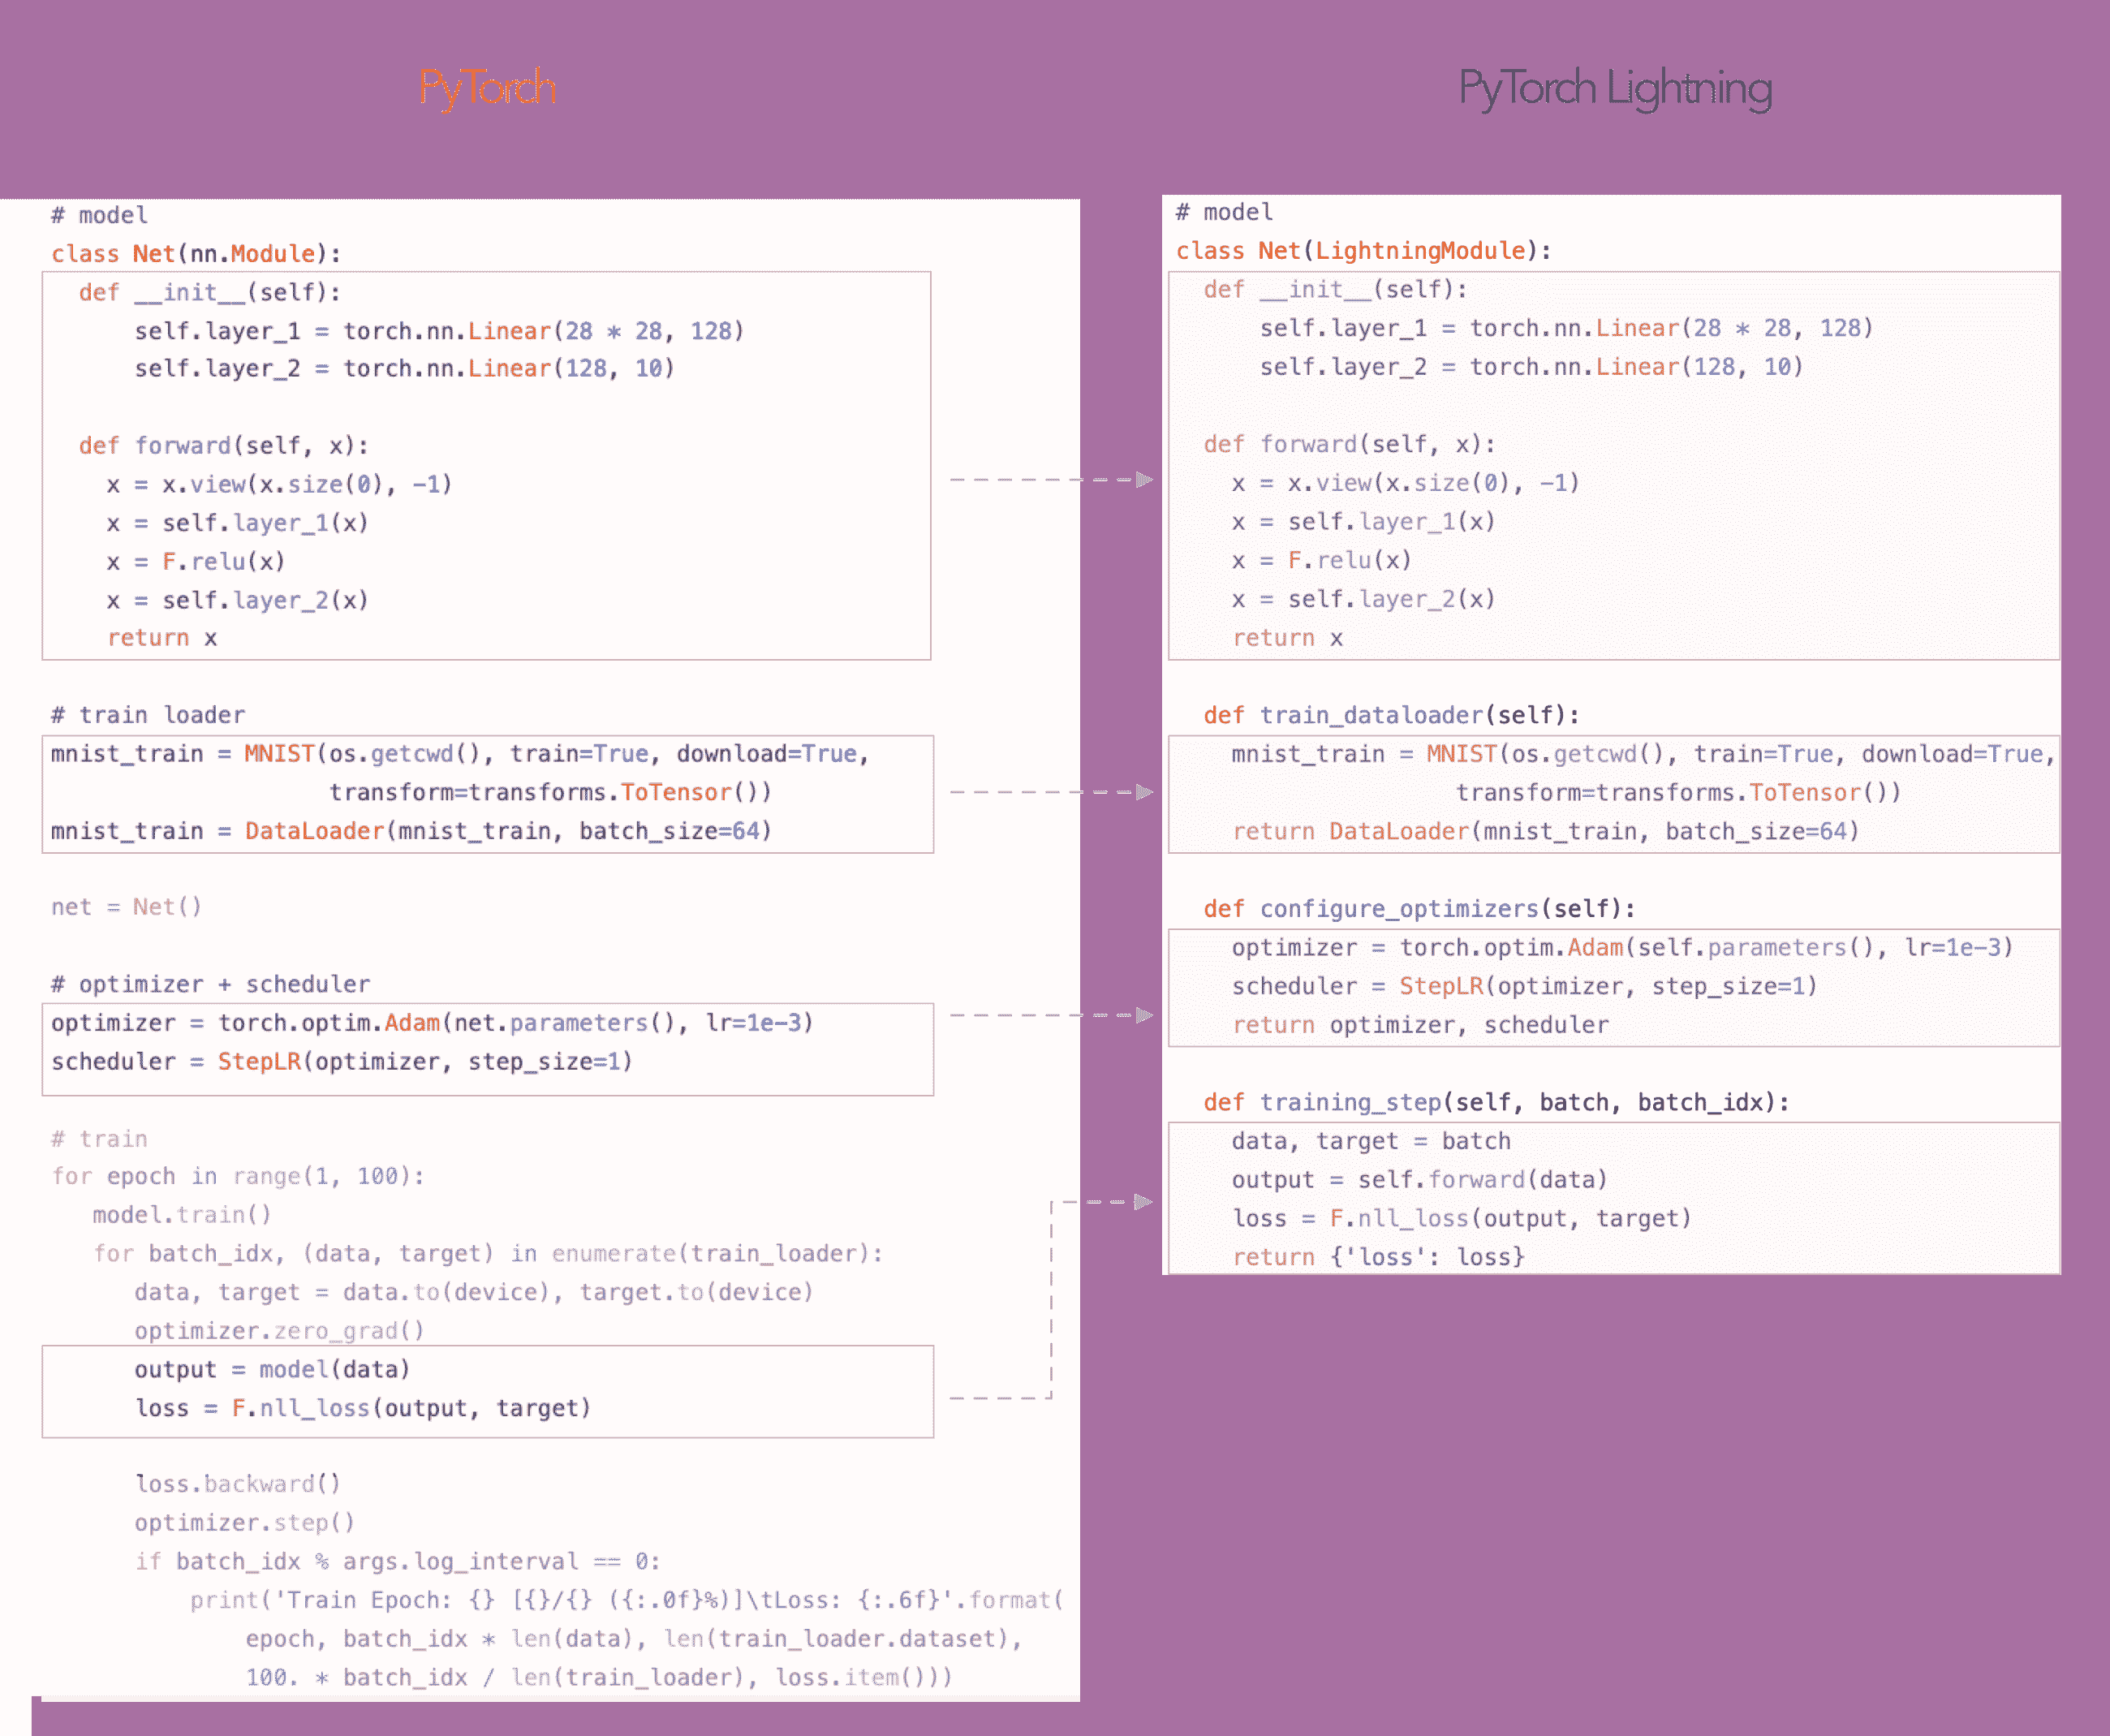Click 'class Net(LightningModule):' line
The image size is (2110, 1736).
pos(1363,251)
